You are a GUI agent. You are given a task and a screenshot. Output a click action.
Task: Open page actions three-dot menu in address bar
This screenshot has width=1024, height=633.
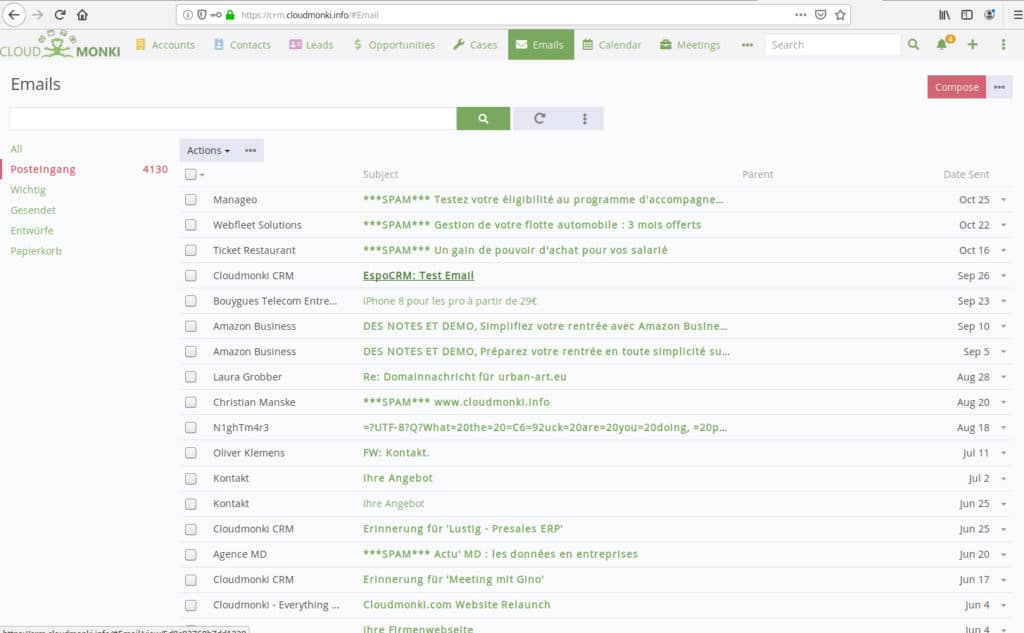[801, 14]
